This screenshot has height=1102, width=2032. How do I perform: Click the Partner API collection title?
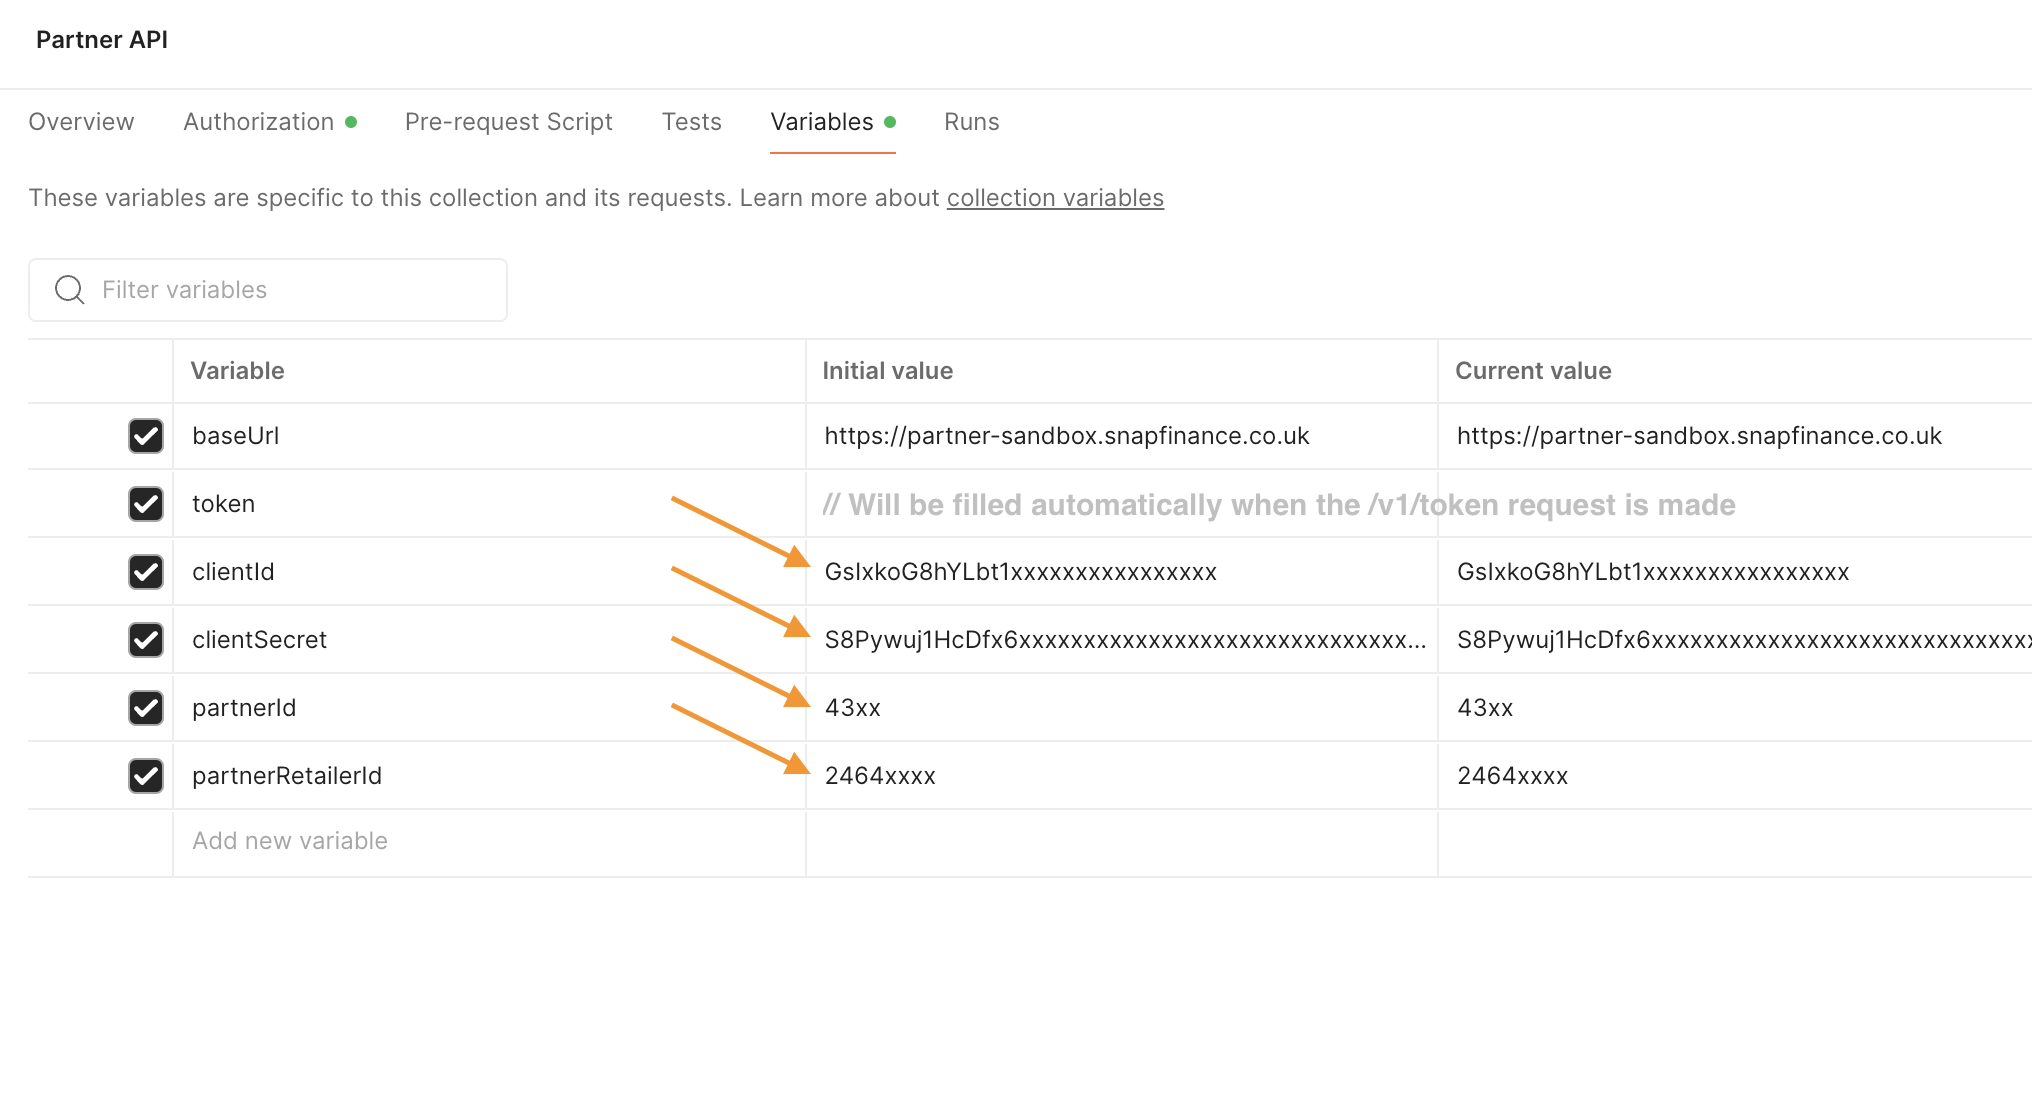pos(102,40)
